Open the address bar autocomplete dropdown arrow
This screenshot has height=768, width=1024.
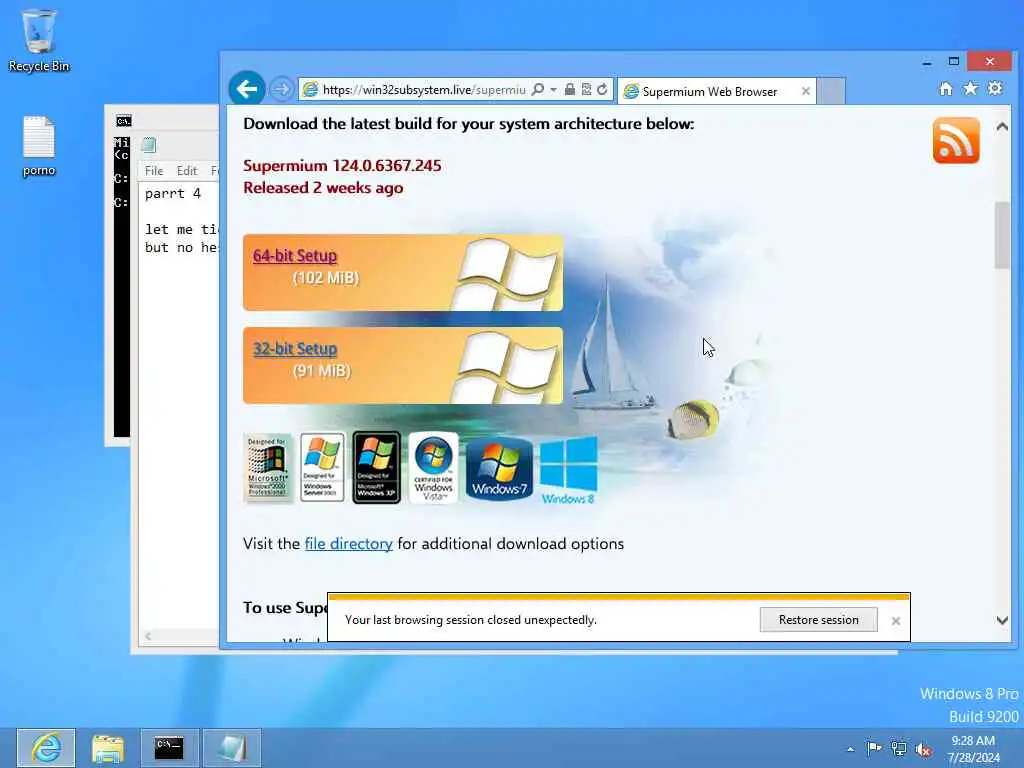pyautogui.click(x=553, y=89)
